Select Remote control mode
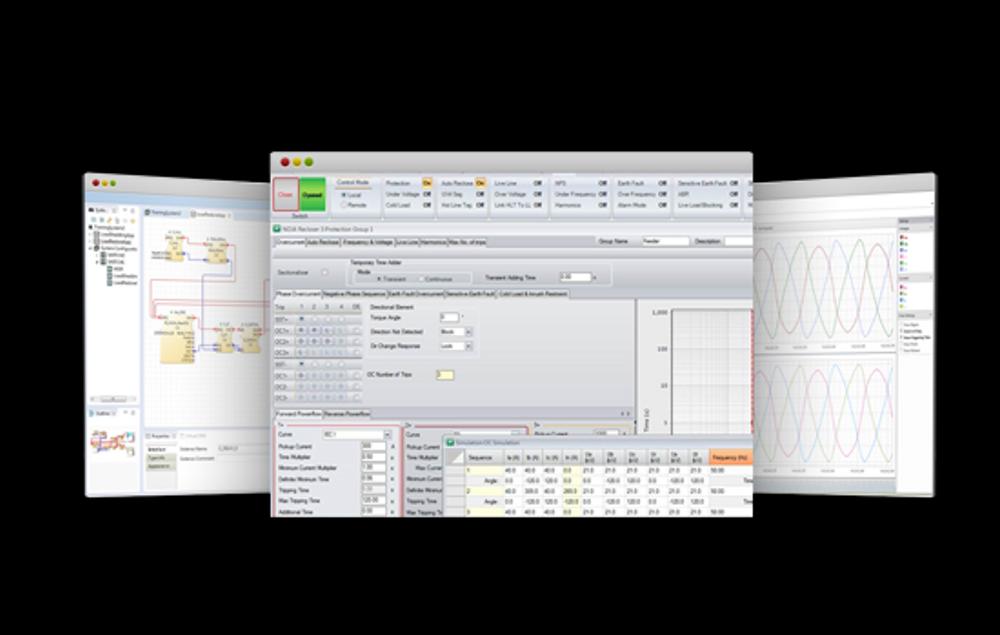Viewport: 1000px width, 635px height. click(x=344, y=205)
